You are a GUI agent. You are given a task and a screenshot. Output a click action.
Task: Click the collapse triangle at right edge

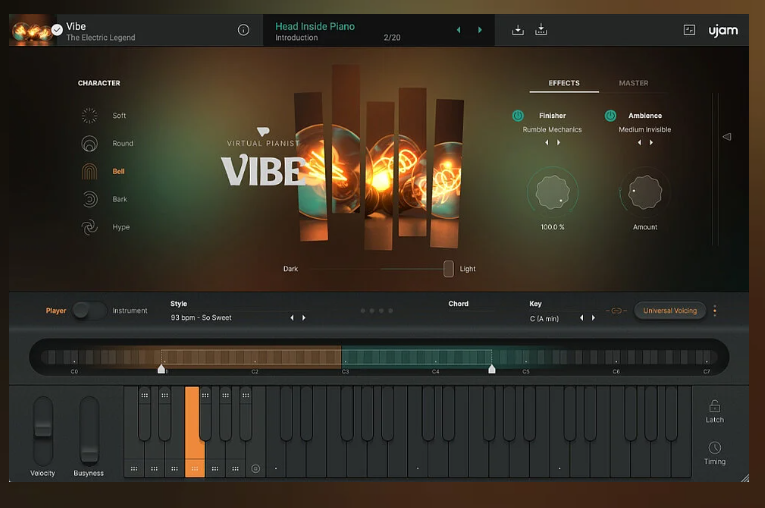(726, 137)
